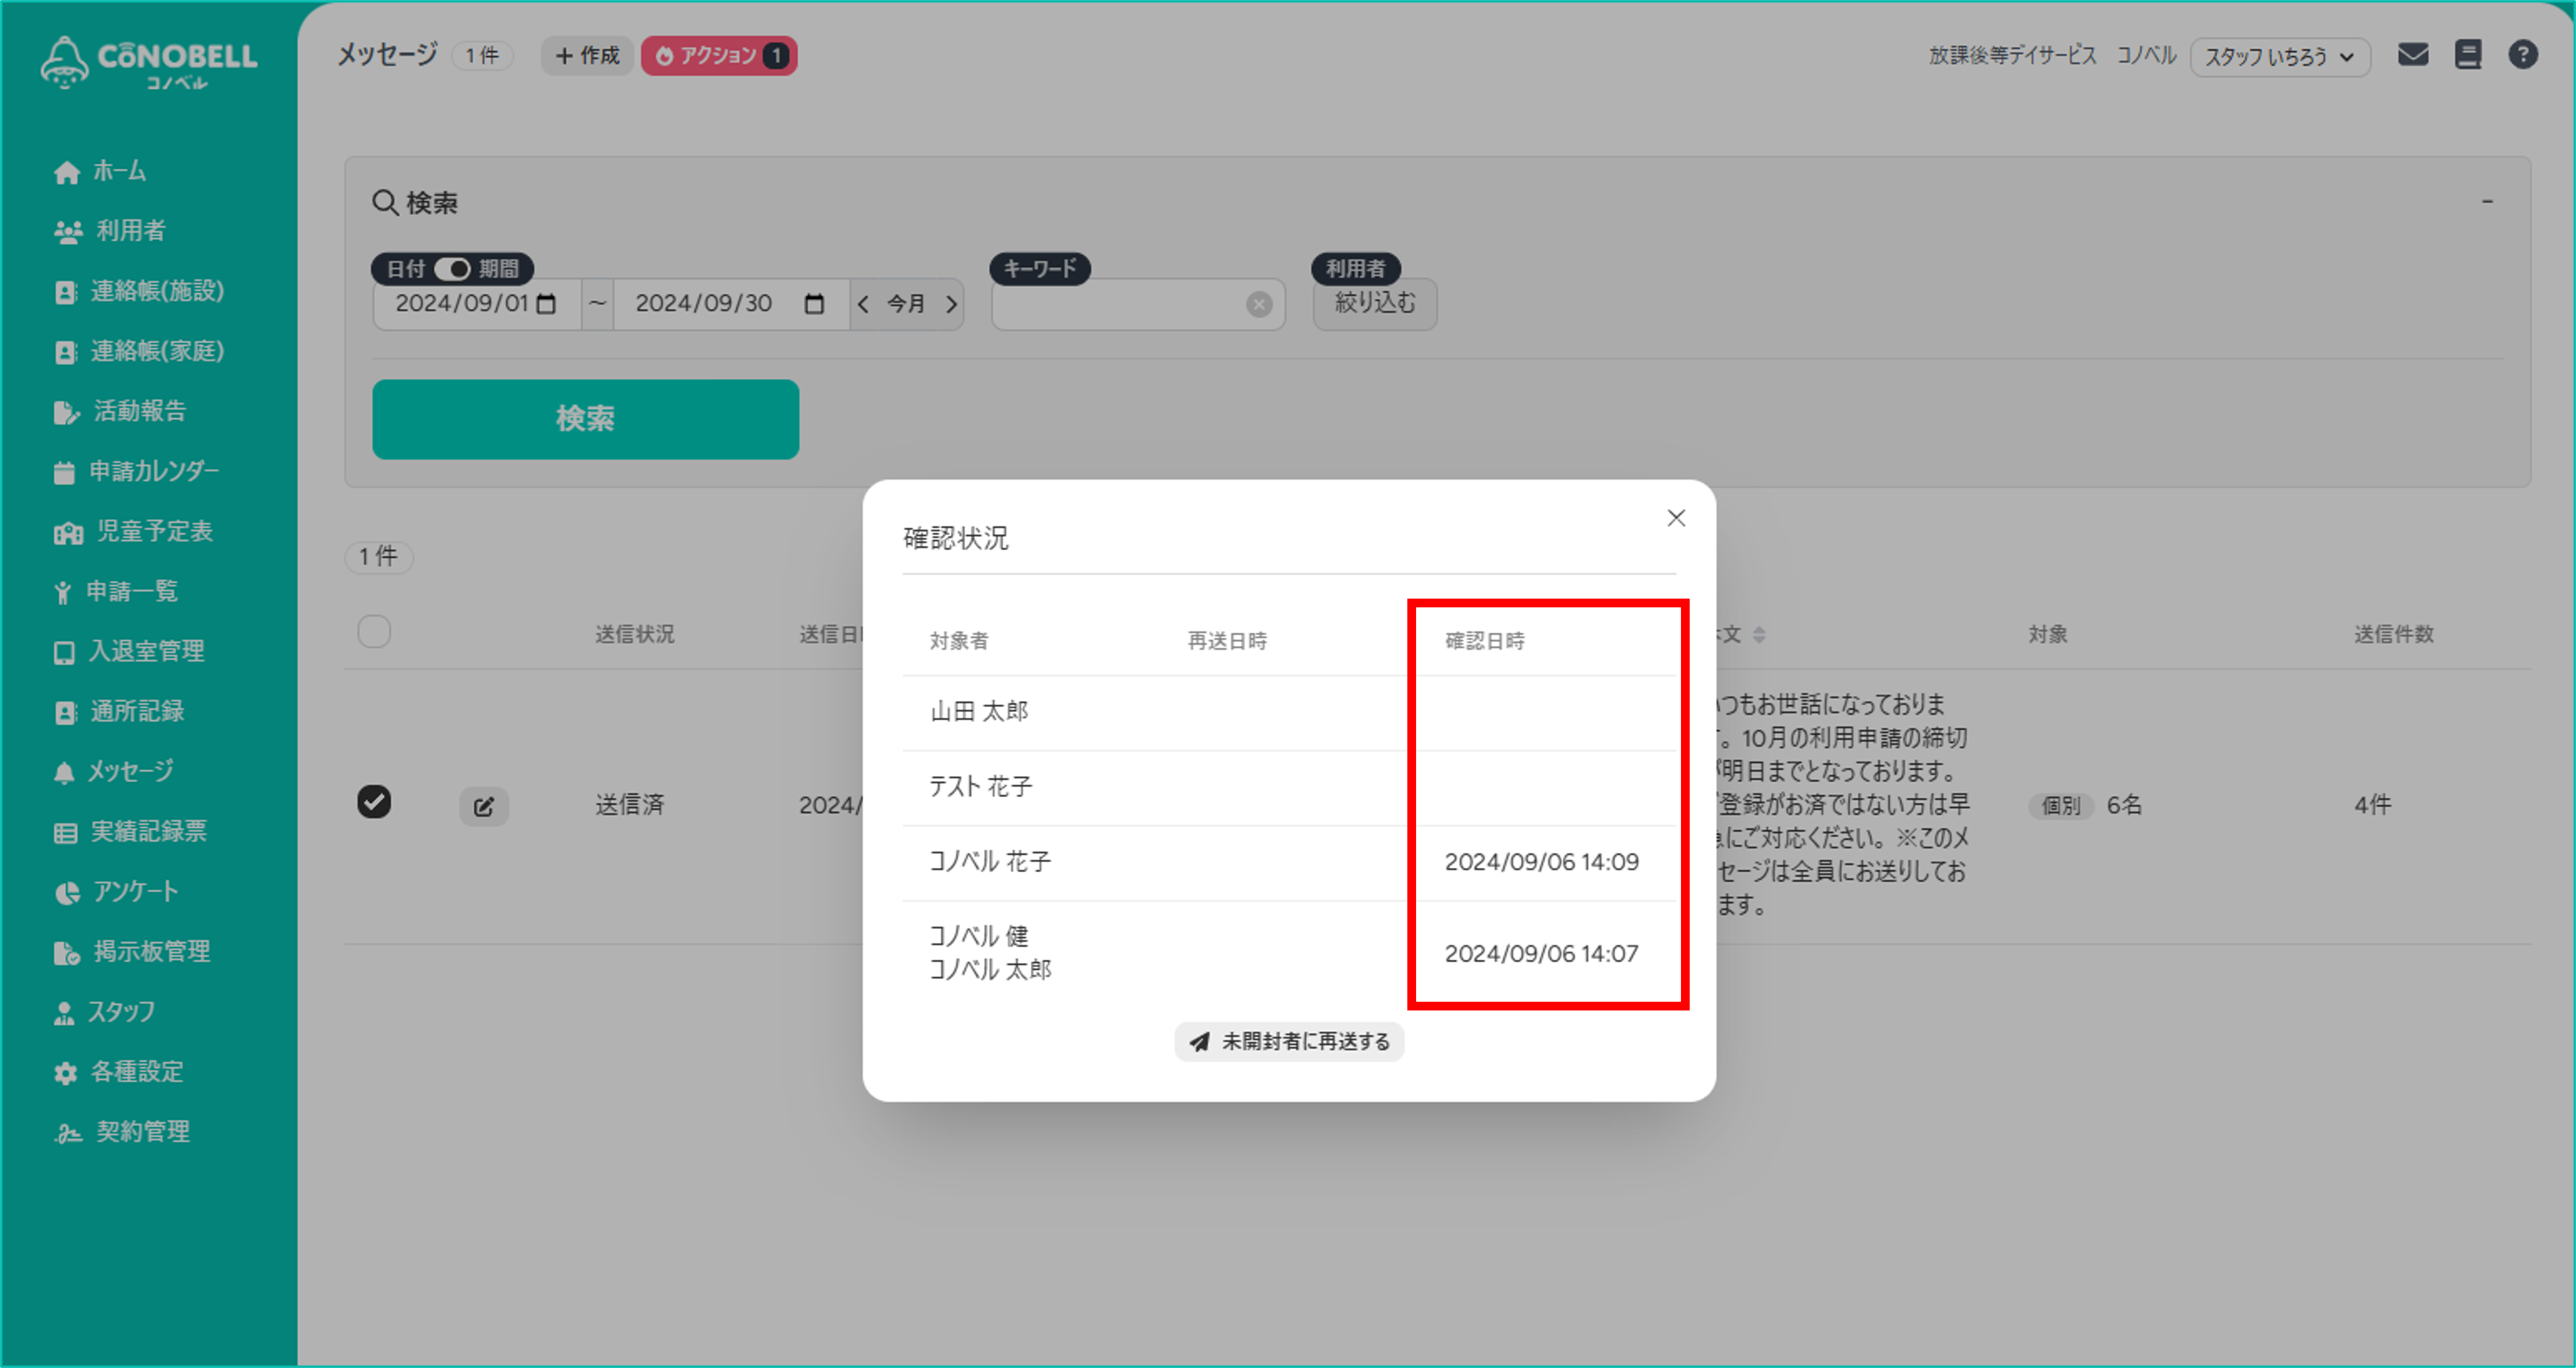
Task: Open 申請カレンダー in the sidebar
Action: pyautogui.click(x=136, y=471)
